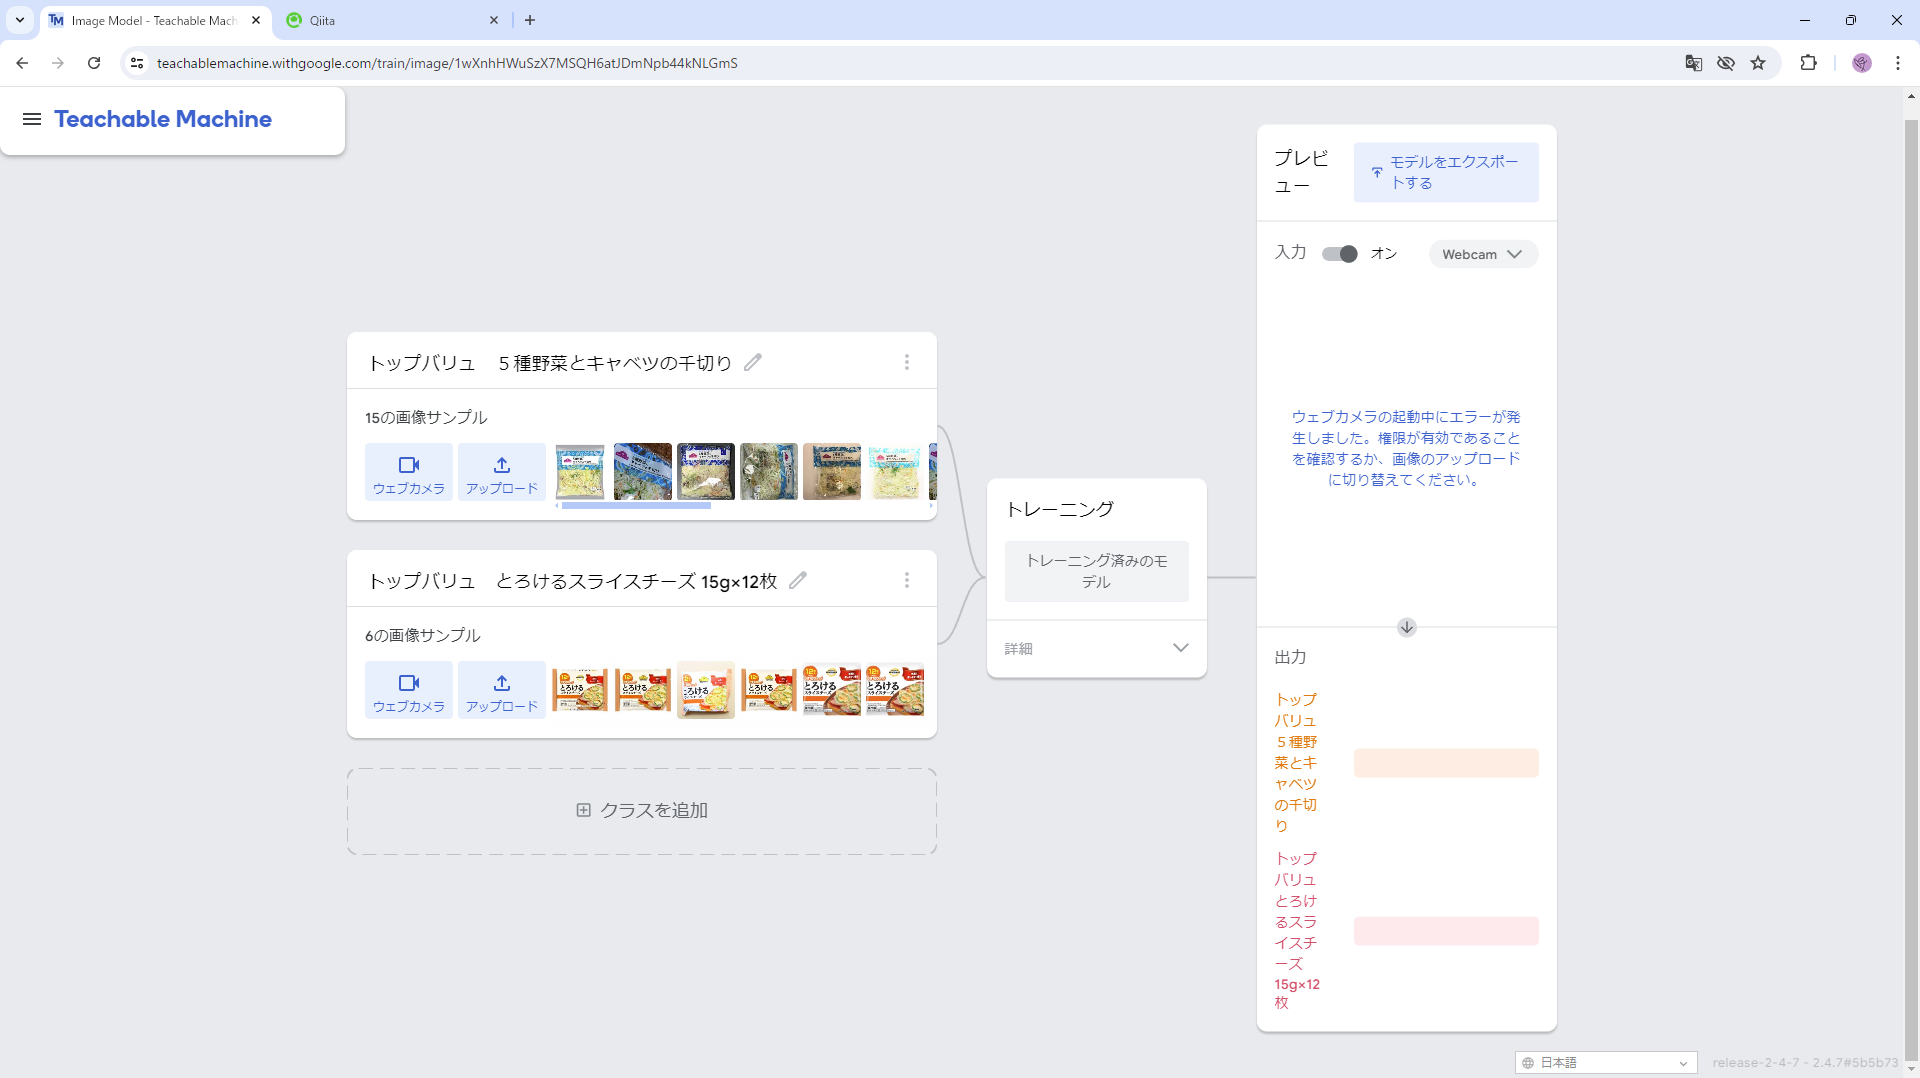Viewport: 1920px width, 1078px height.
Task: Open the Teachable Machine hamburger menu
Action: (x=32, y=119)
